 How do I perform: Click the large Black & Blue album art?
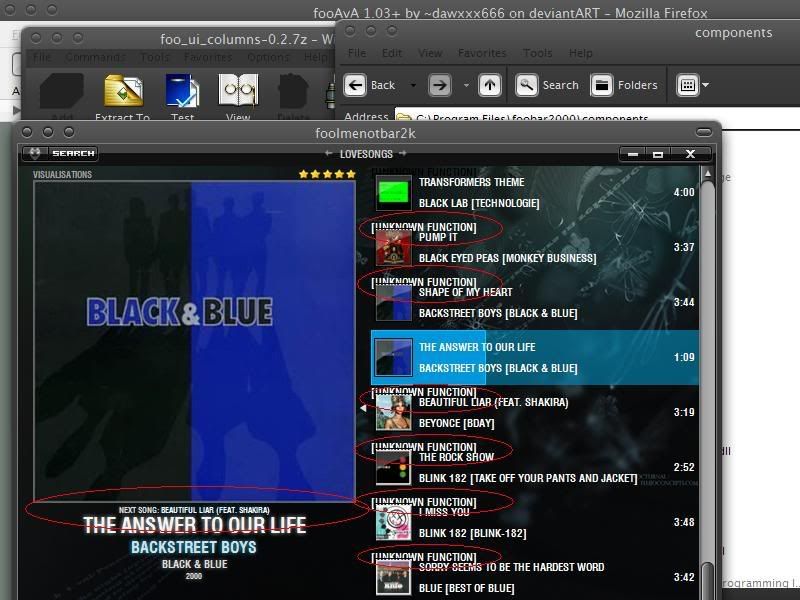194,341
